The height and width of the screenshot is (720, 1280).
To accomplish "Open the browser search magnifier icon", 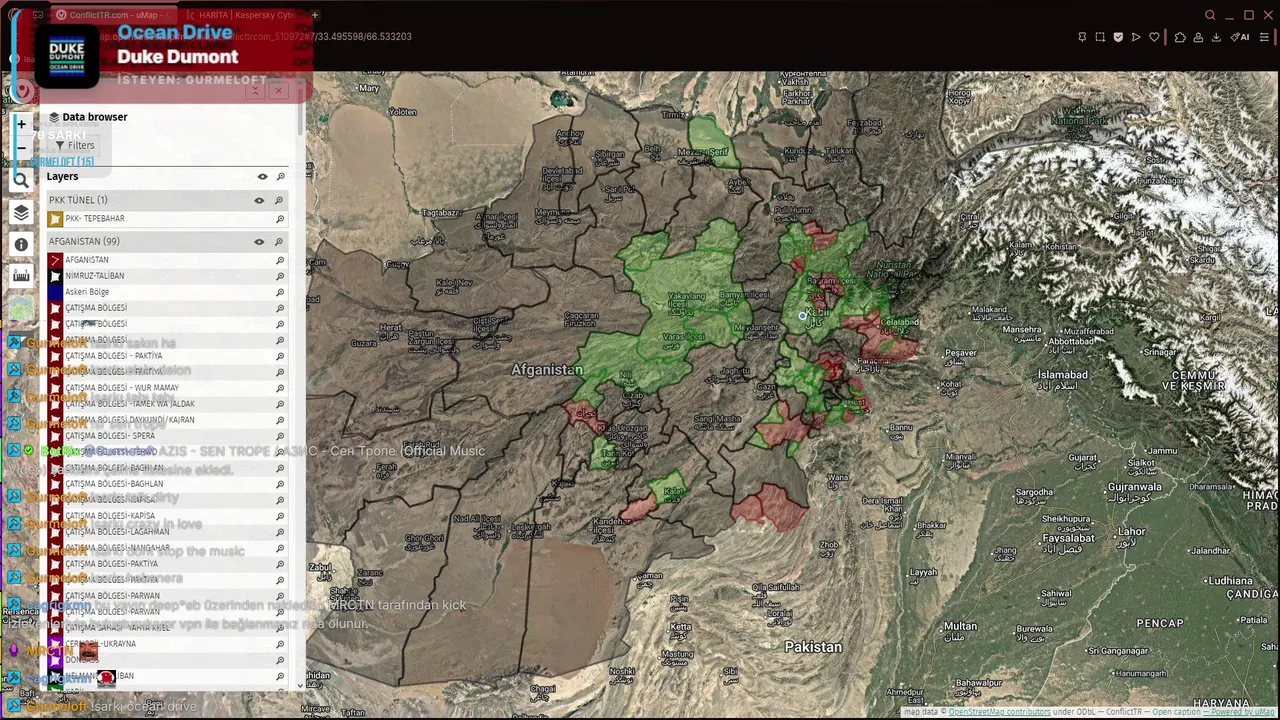I will [1210, 15].
